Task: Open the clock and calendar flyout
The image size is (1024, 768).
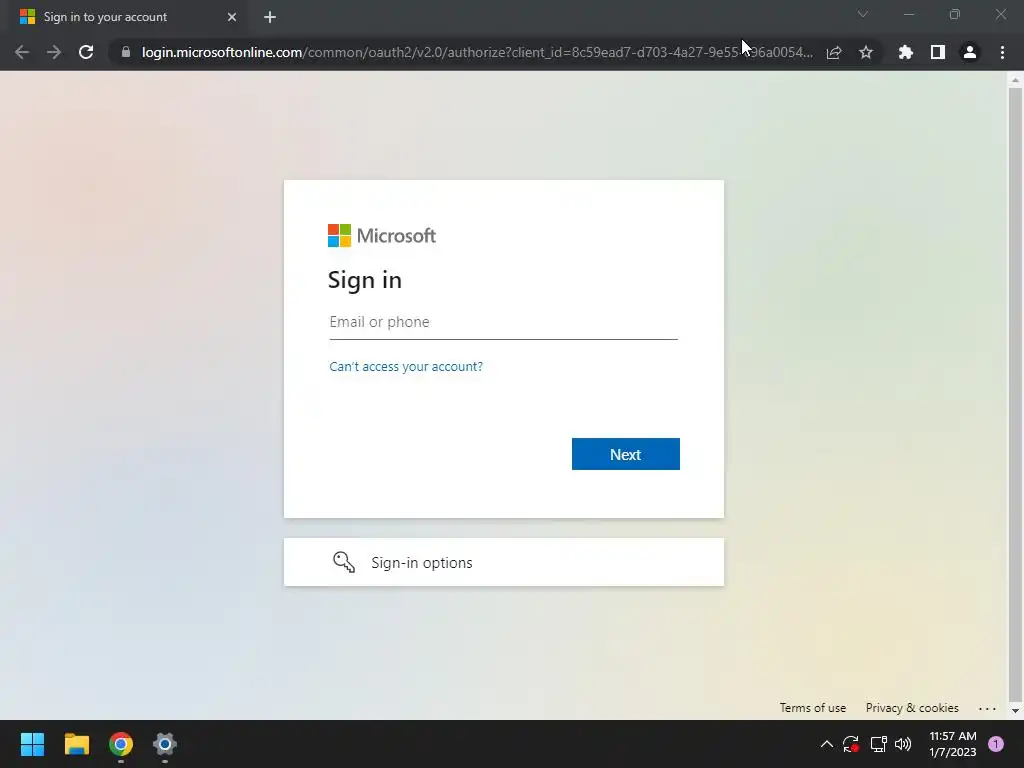Action: pyautogui.click(x=953, y=744)
